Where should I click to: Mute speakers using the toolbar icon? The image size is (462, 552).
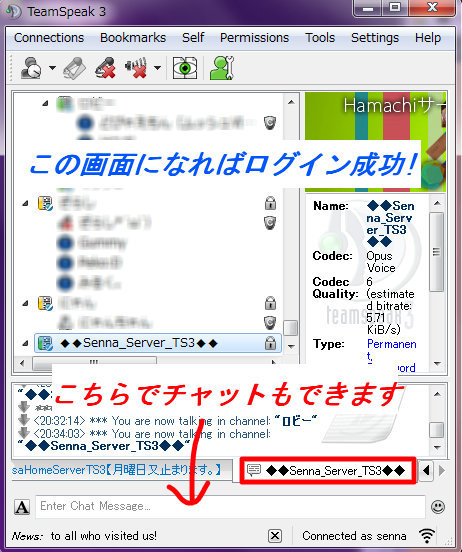click(x=136, y=68)
